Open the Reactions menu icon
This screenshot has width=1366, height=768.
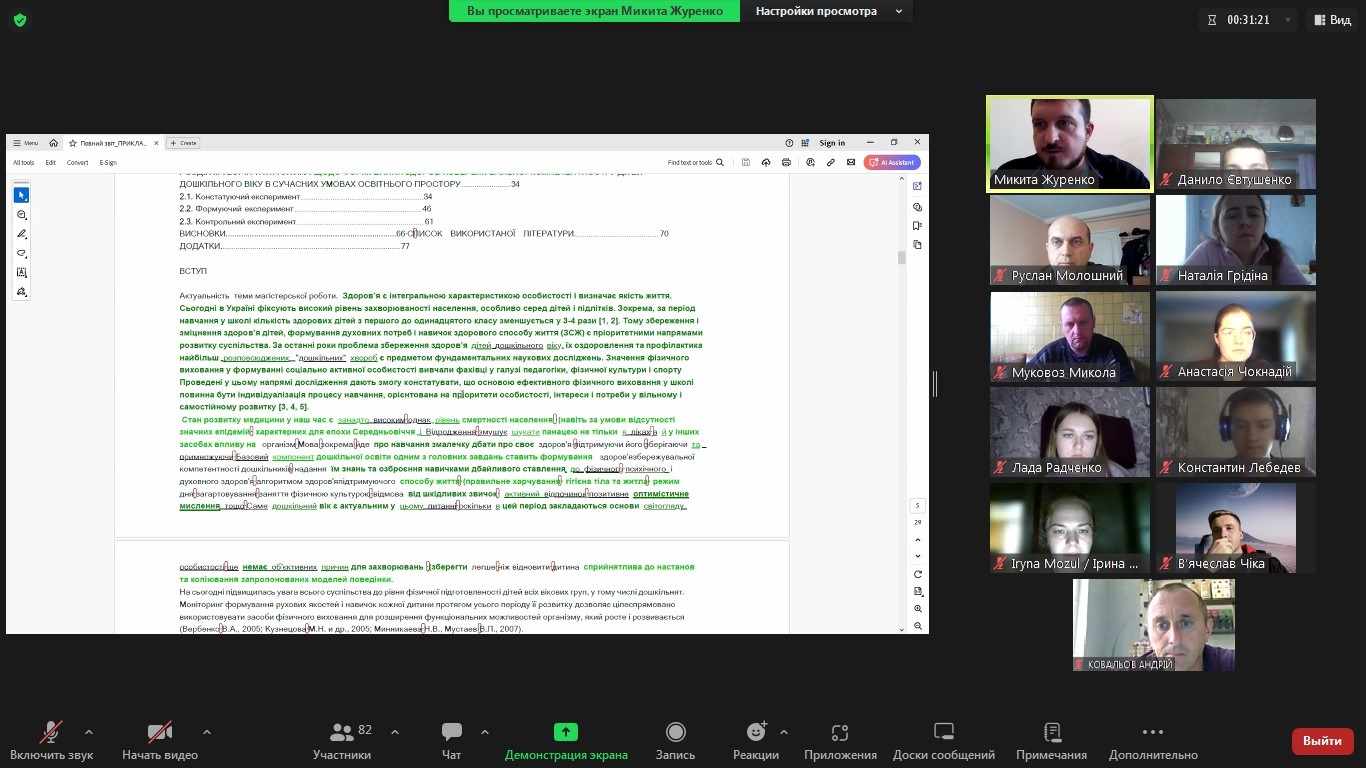coord(755,733)
